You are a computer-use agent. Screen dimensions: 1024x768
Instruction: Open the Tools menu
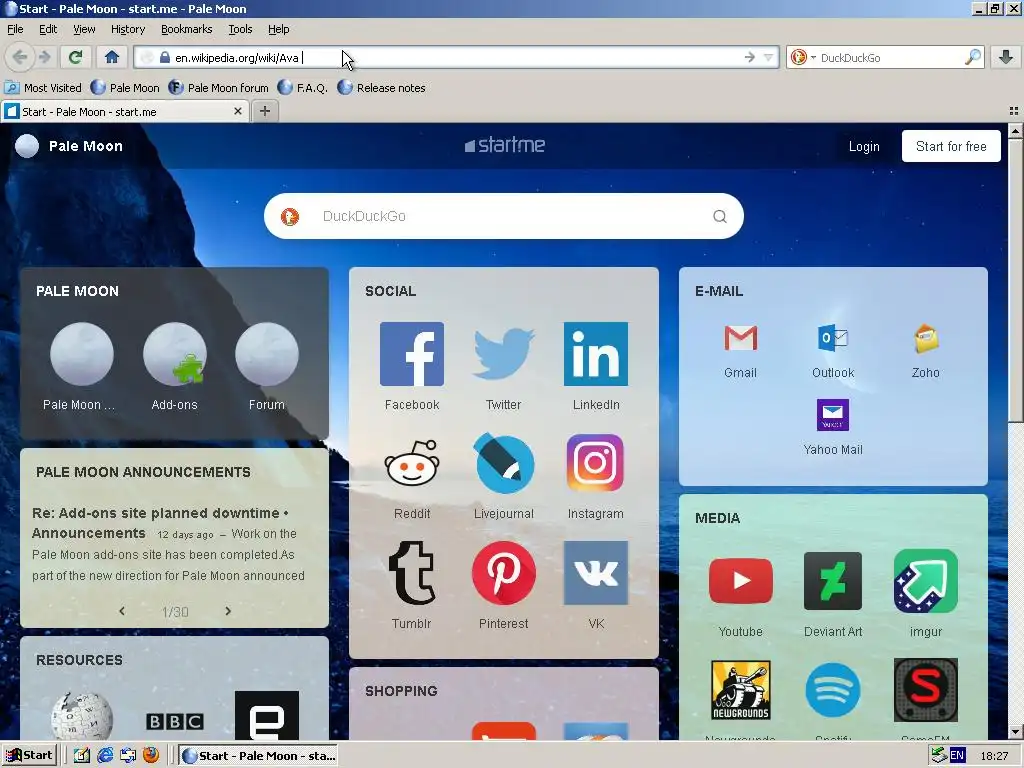tap(240, 29)
